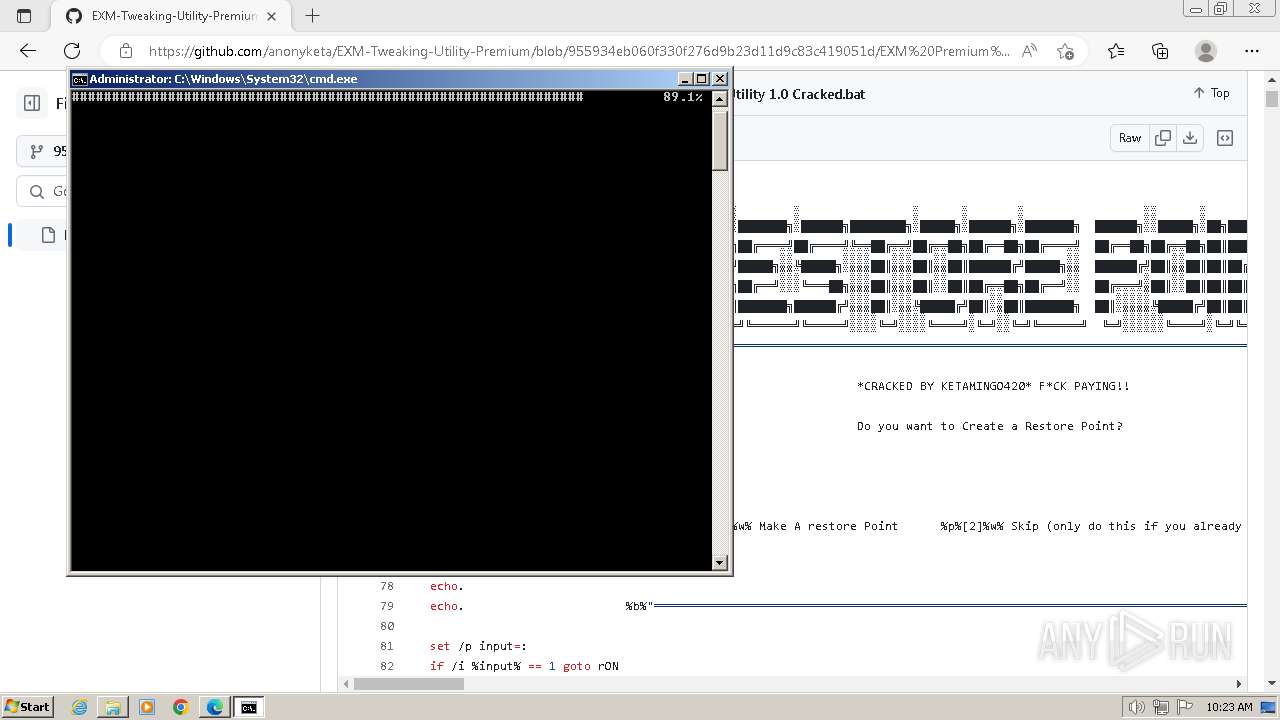The image size is (1280, 720).
Task: Open network status tray icon
Action: tap(1161, 707)
